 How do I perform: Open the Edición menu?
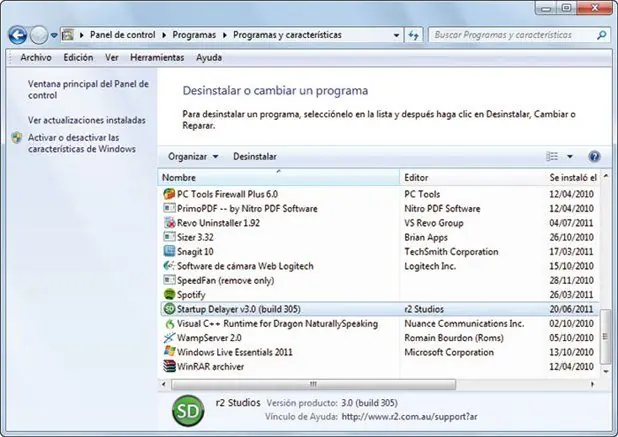(x=78, y=58)
